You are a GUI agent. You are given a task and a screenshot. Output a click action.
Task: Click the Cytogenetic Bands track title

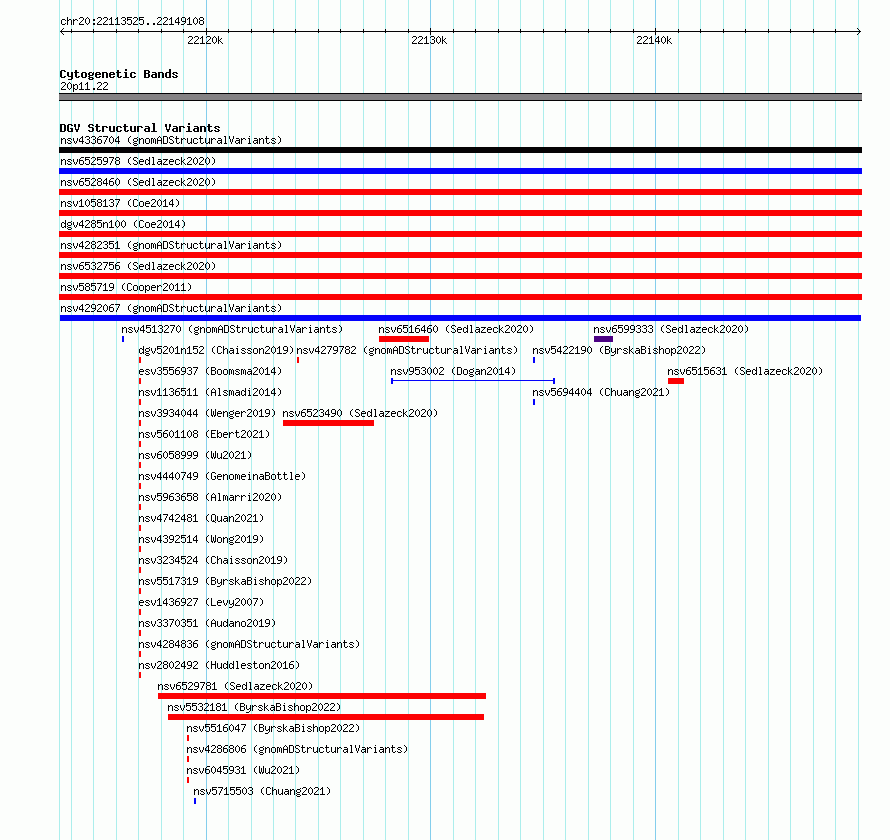119,74
